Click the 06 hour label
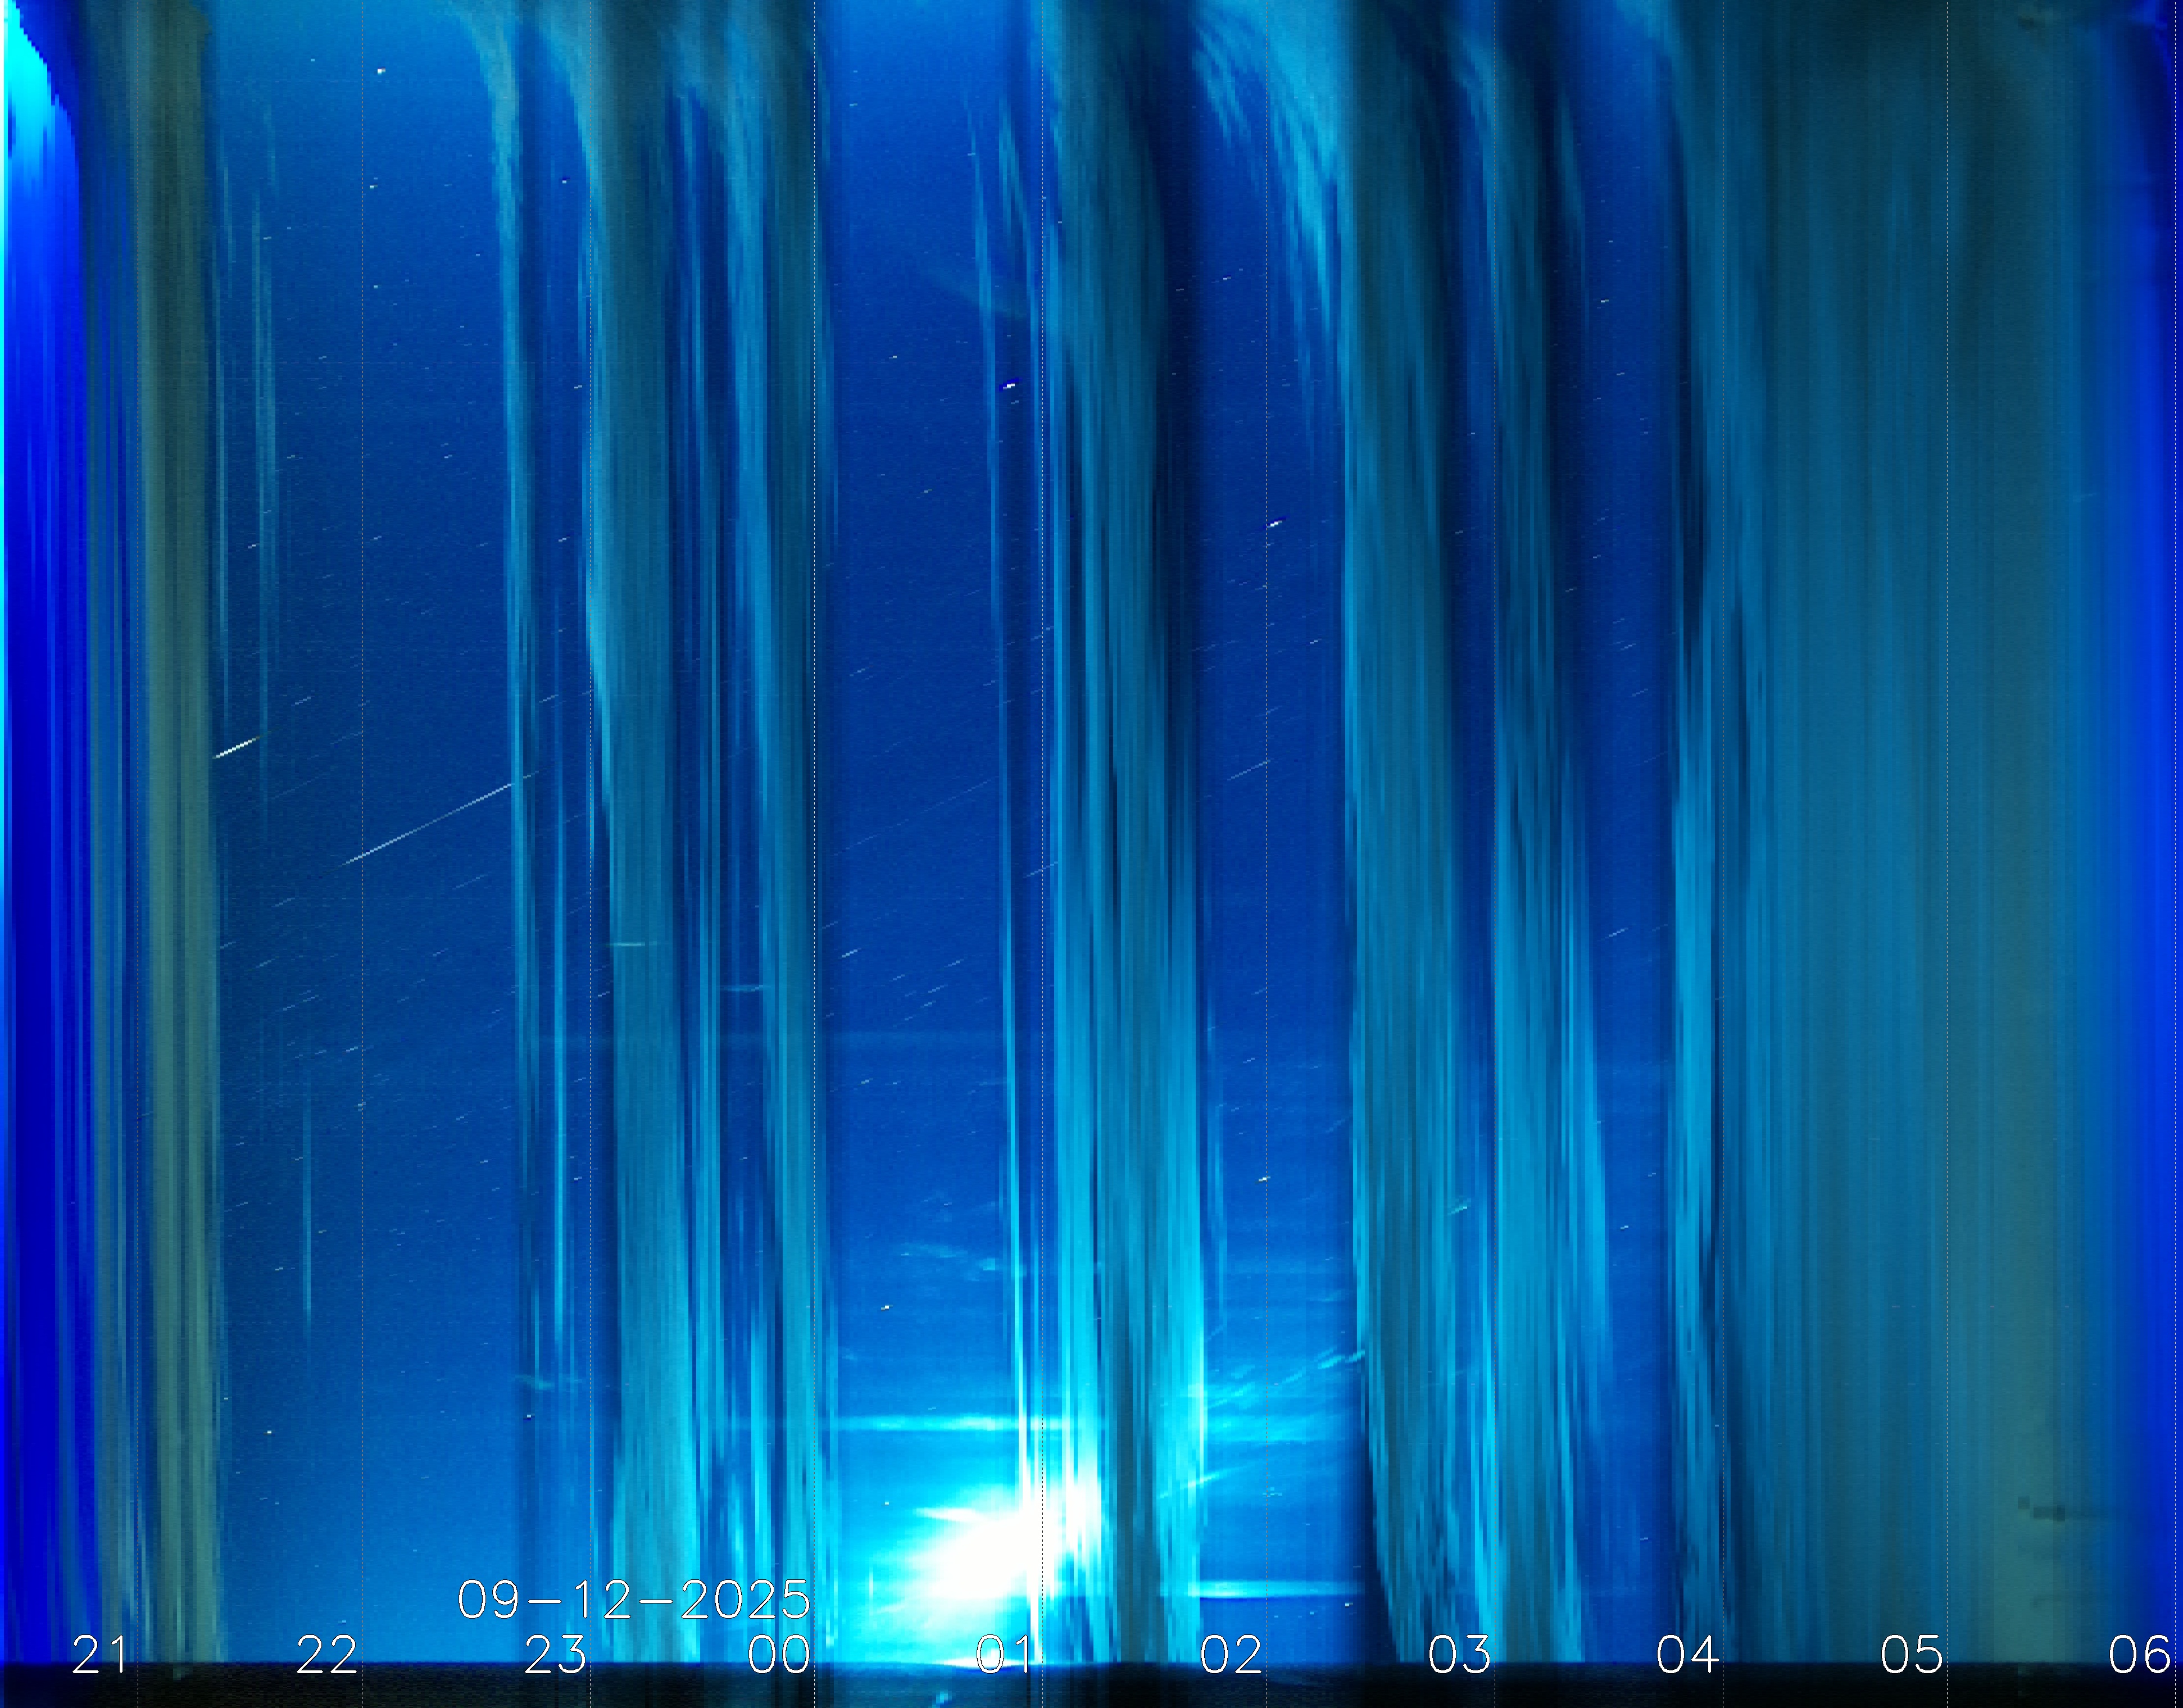The width and height of the screenshot is (2183, 1708). click(x=2139, y=1655)
